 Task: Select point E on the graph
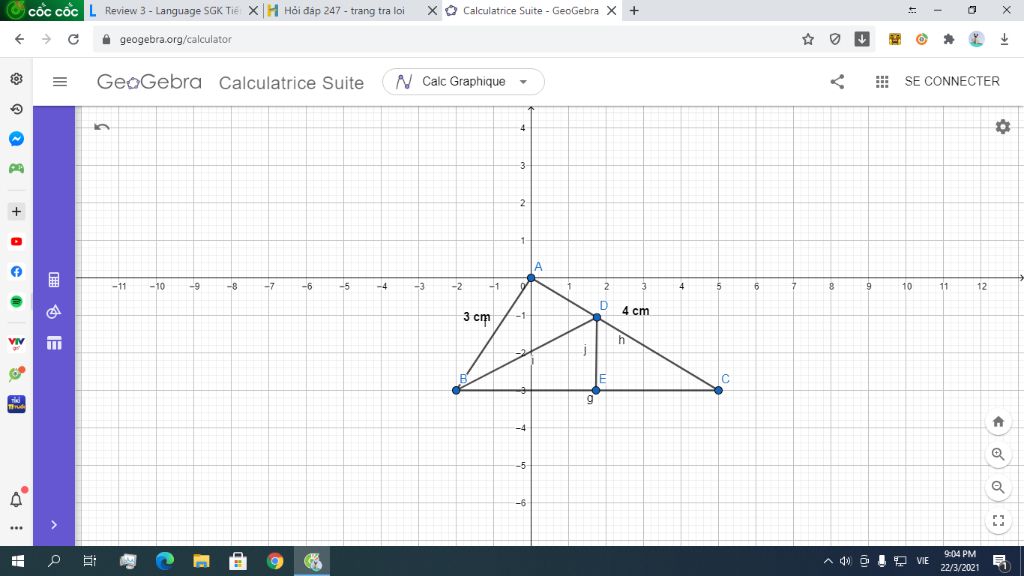pos(596,391)
